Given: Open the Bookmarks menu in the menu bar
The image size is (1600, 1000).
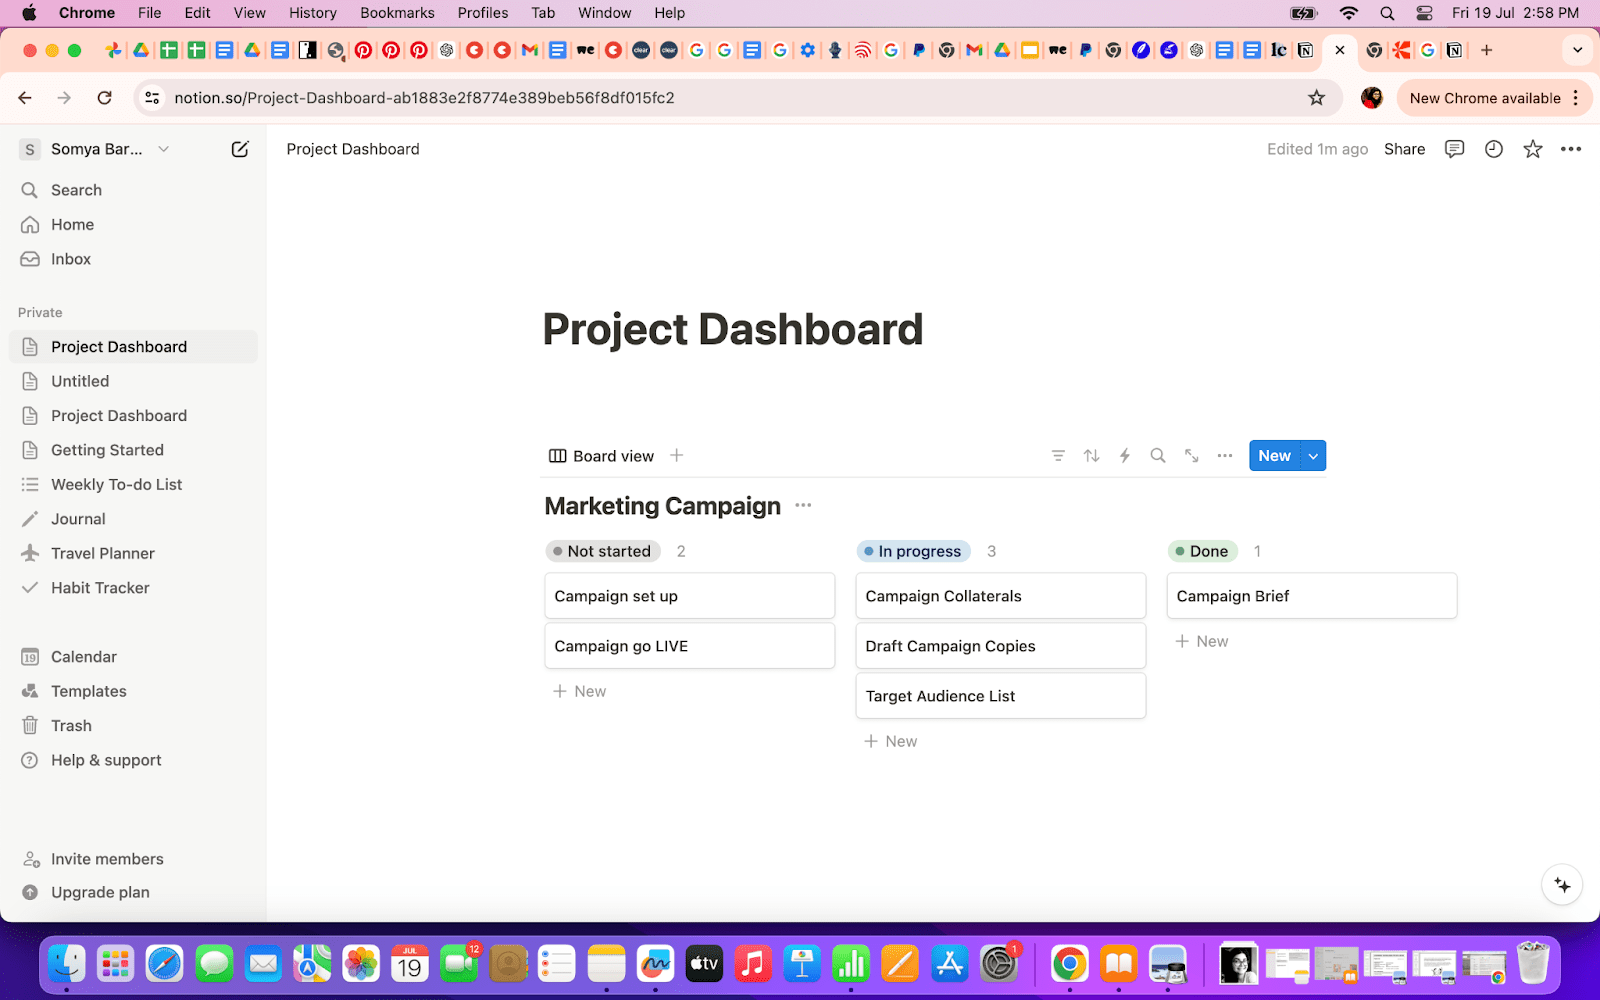Looking at the screenshot, I should (x=396, y=12).
